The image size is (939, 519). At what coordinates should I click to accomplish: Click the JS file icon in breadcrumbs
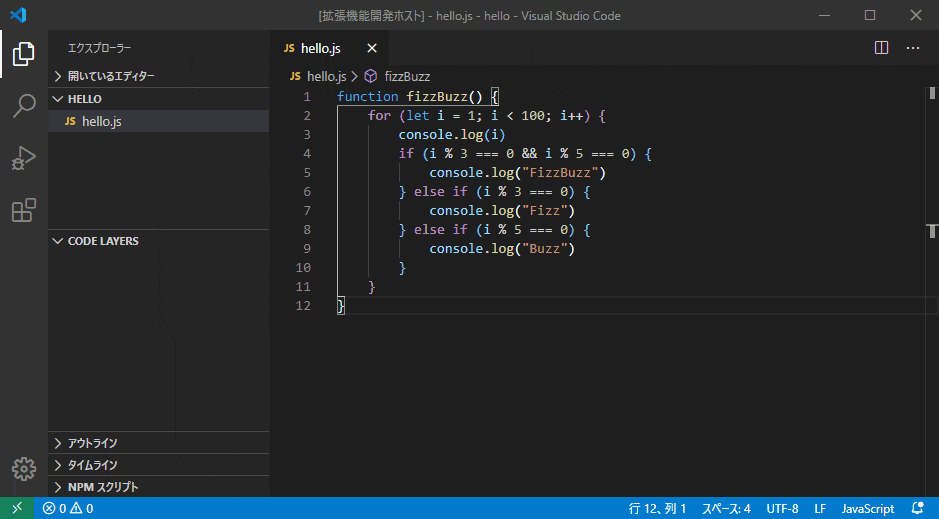pyautogui.click(x=295, y=76)
